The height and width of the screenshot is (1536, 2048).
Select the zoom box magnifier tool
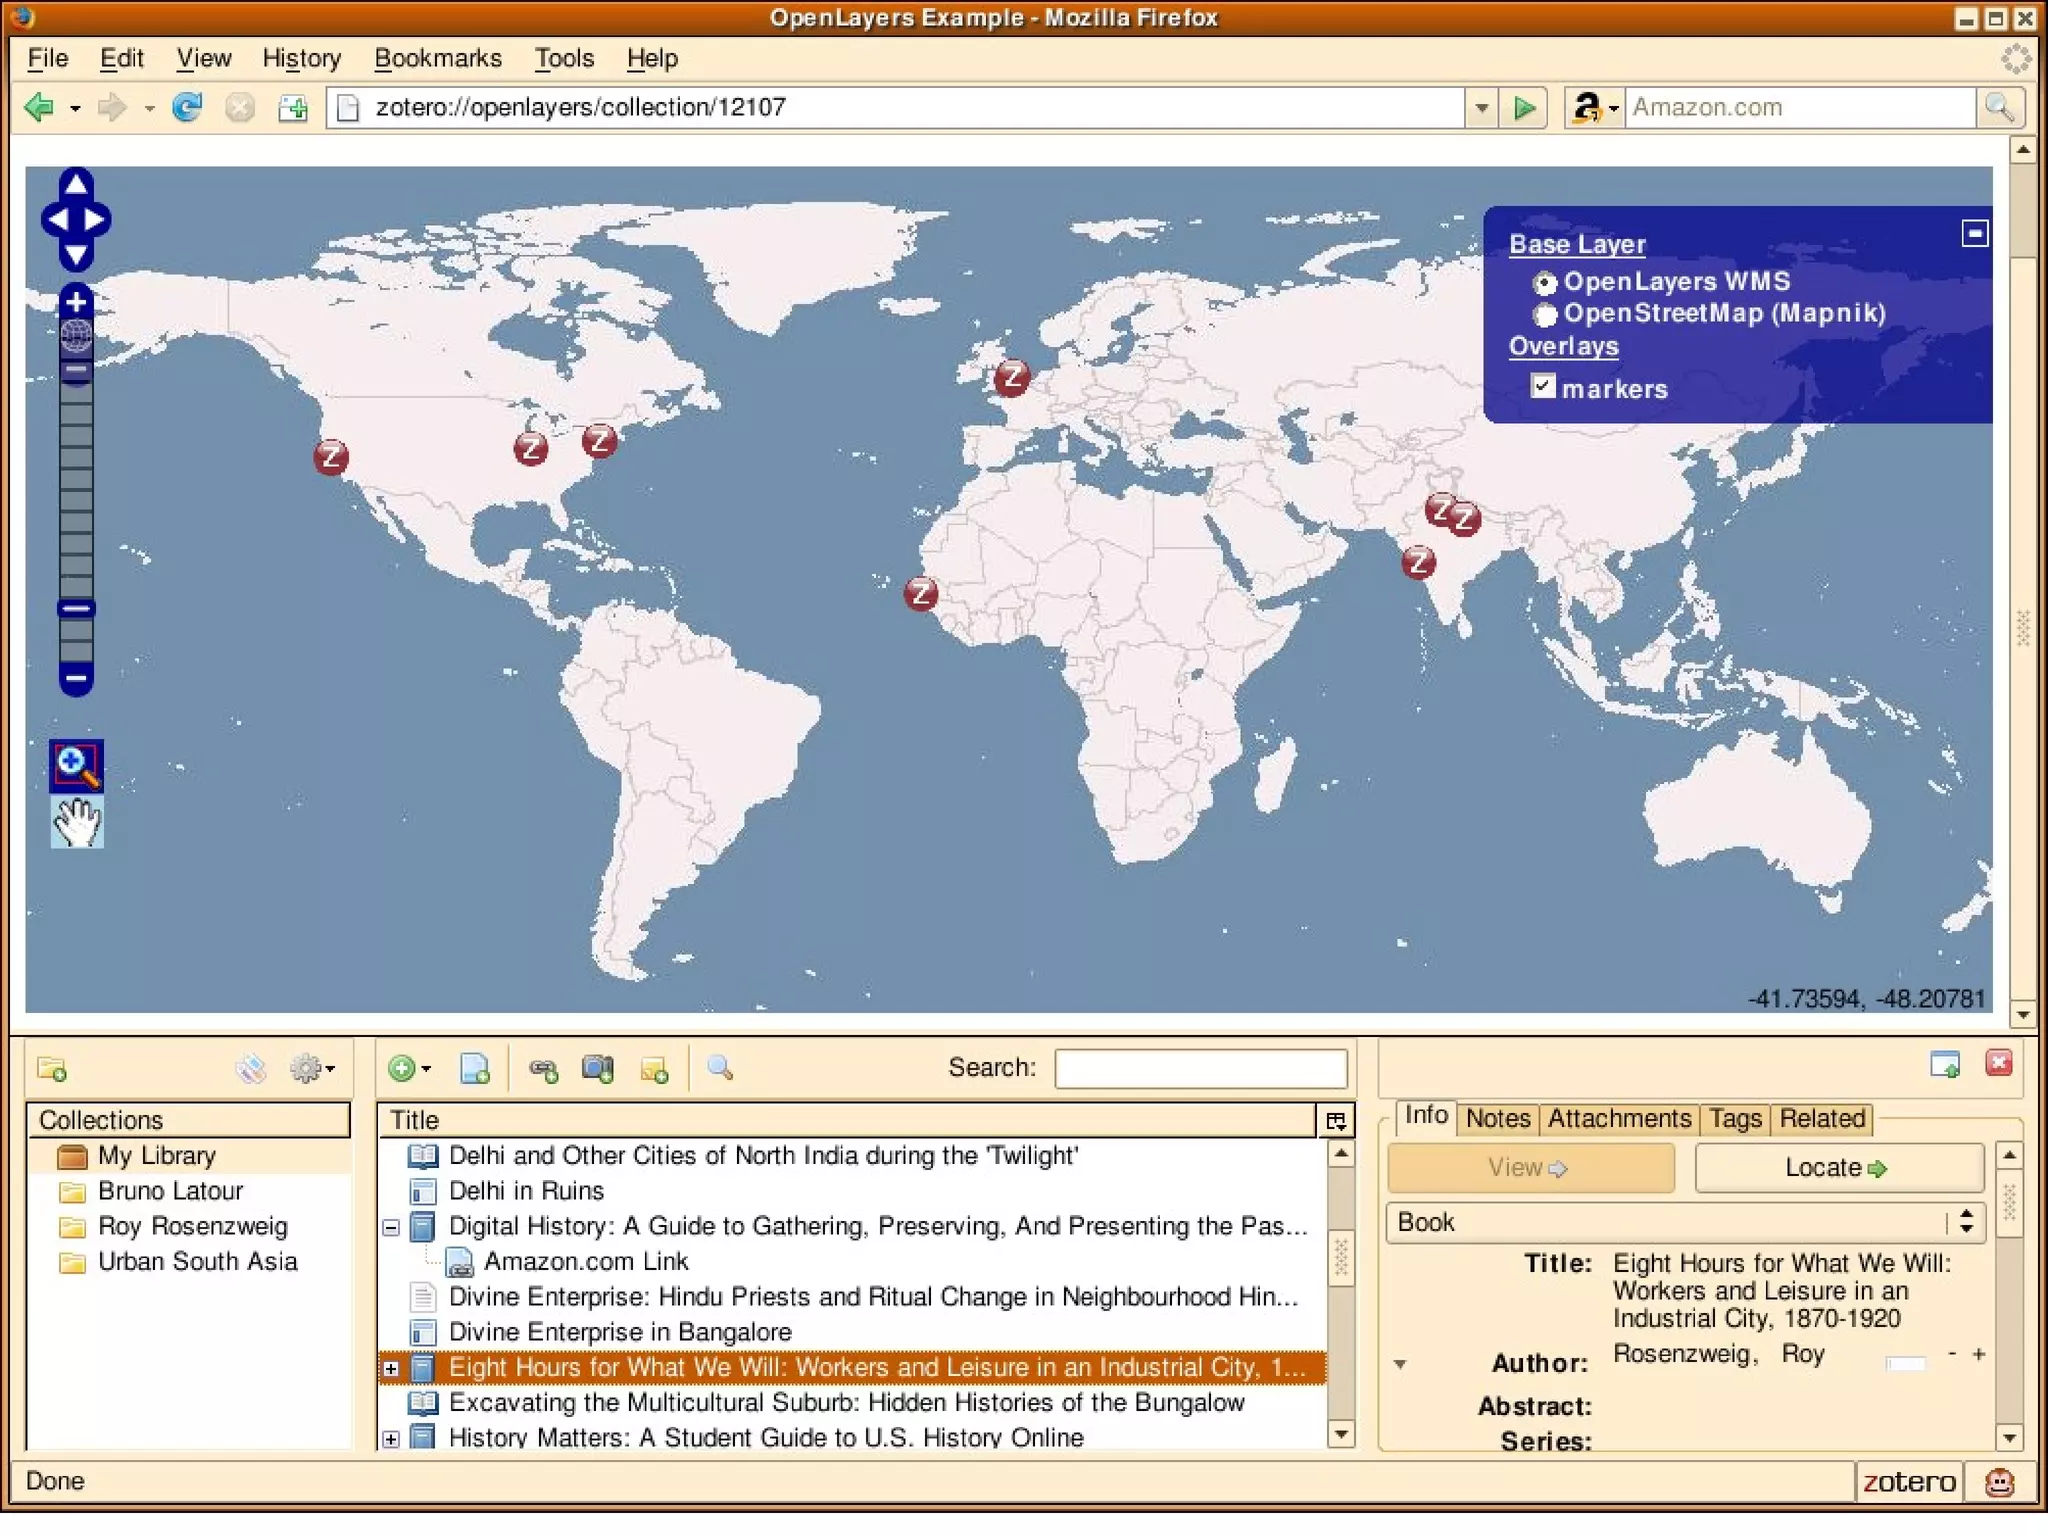[76, 766]
